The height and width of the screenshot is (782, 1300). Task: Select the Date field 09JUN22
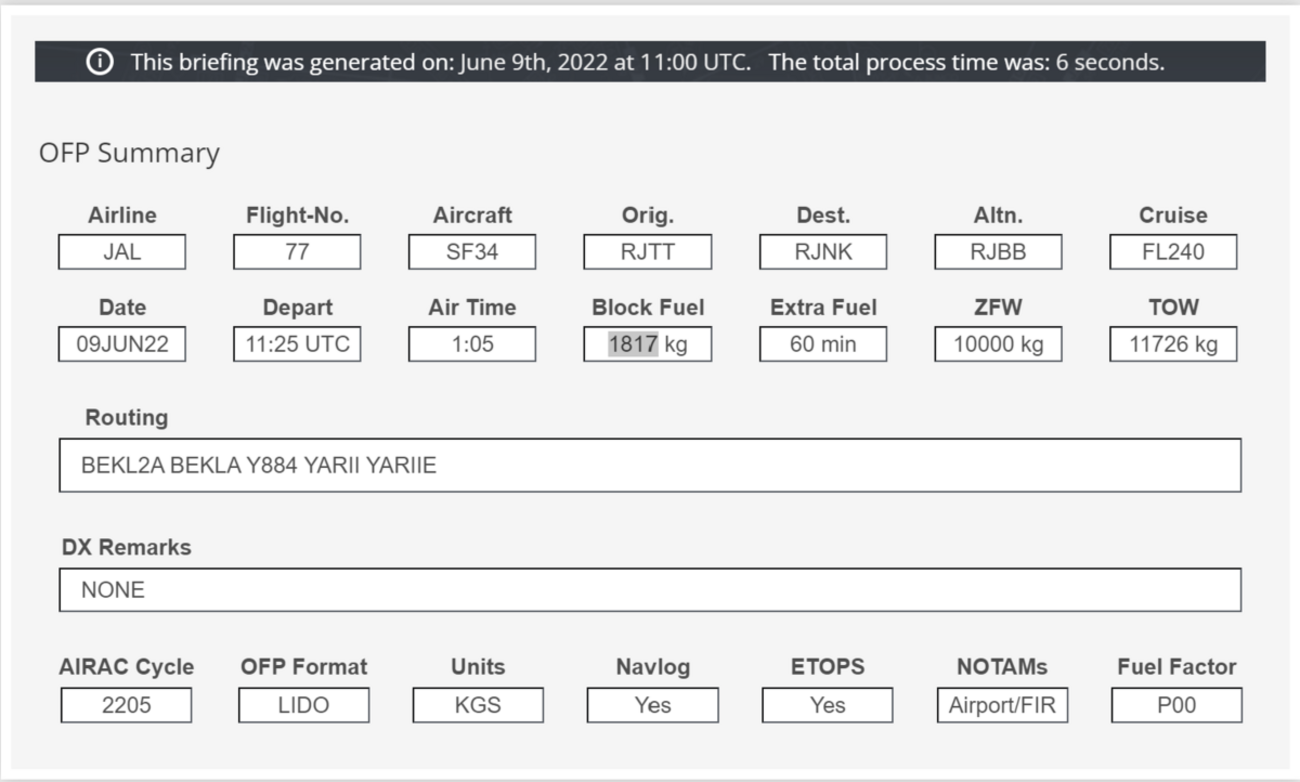122,344
